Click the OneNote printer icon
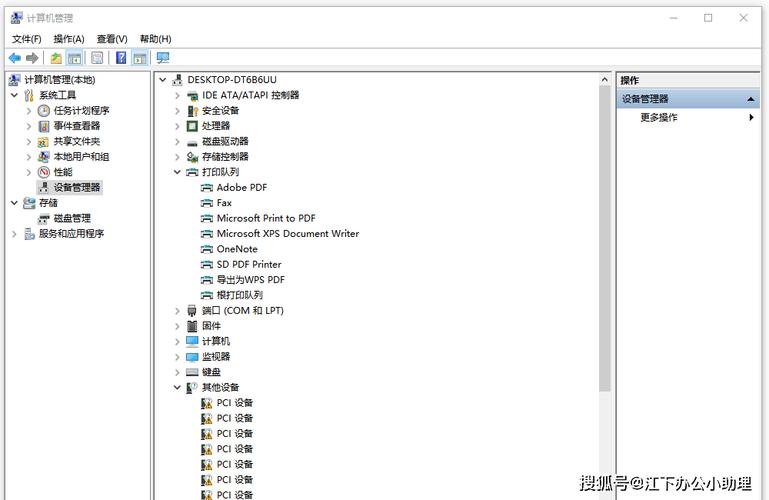769x500 pixels. (x=206, y=249)
